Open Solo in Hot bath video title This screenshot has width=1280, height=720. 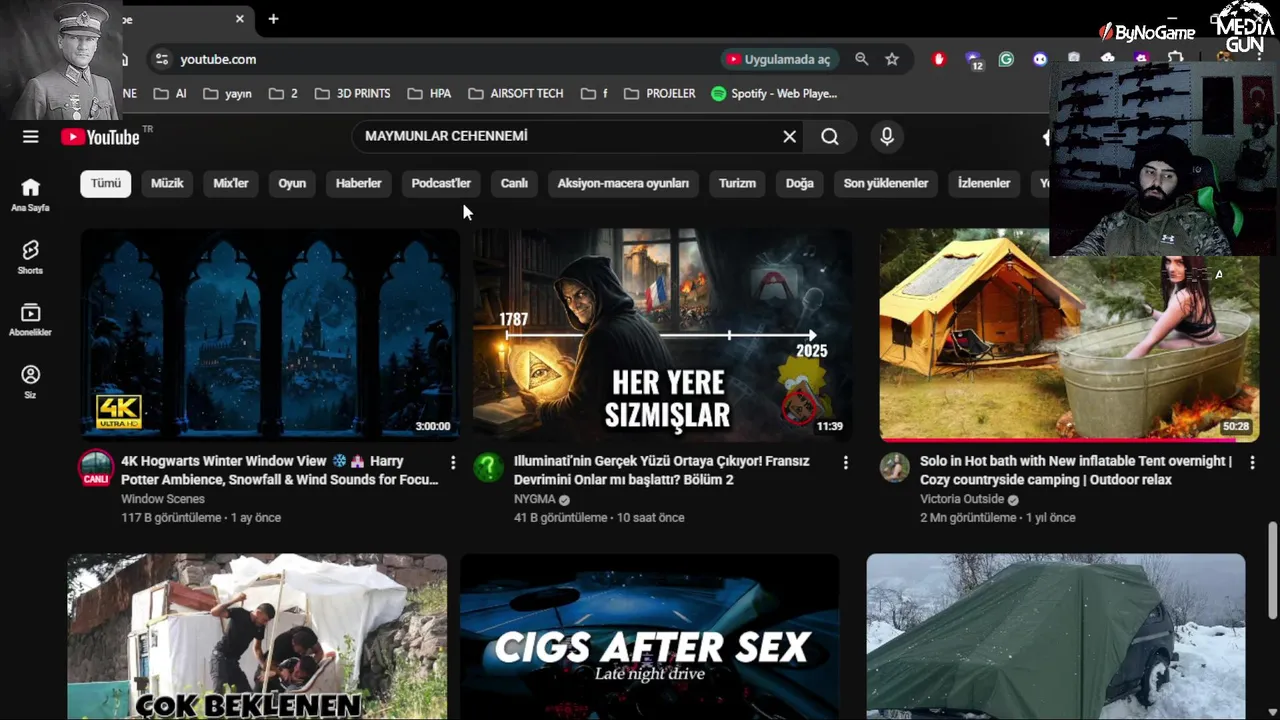pos(1075,470)
